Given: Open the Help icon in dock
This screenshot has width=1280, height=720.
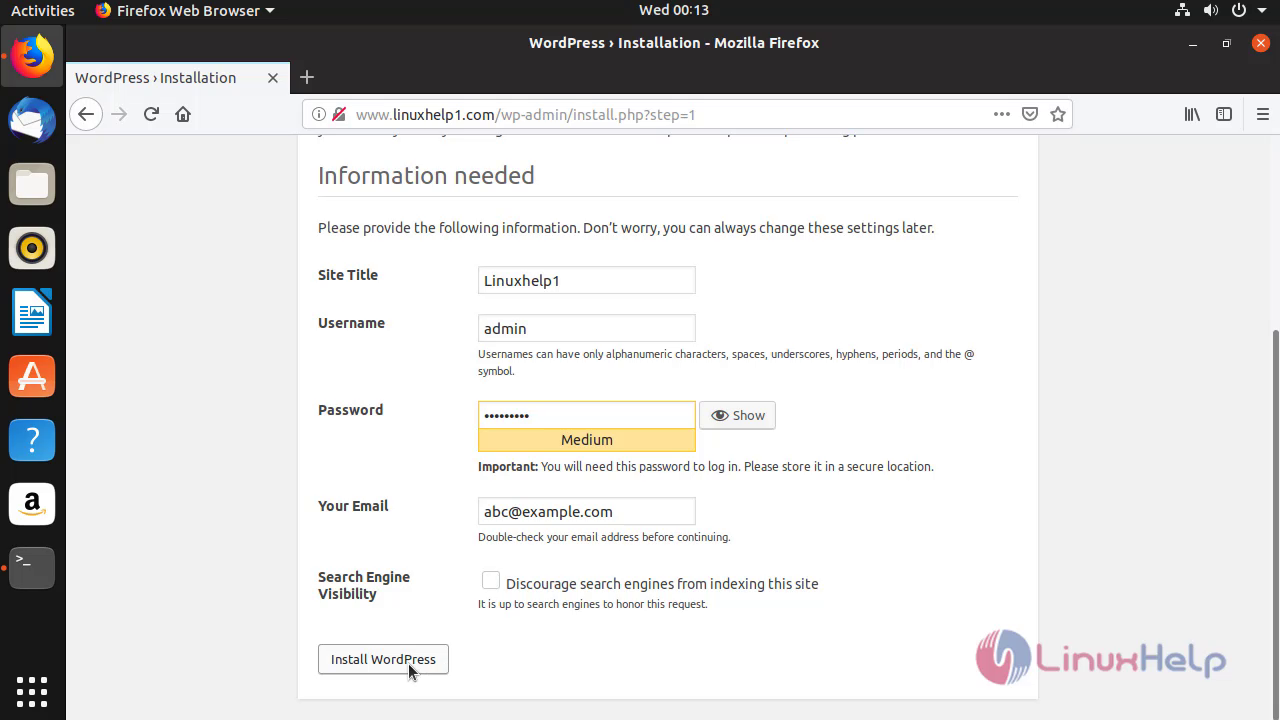Looking at the screenshot, I should click(x=32, y=440).
